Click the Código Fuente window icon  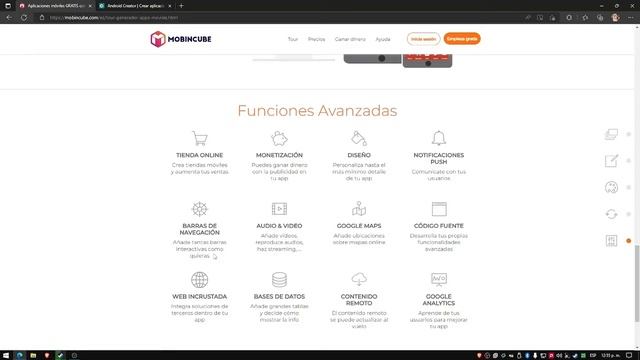439,209
